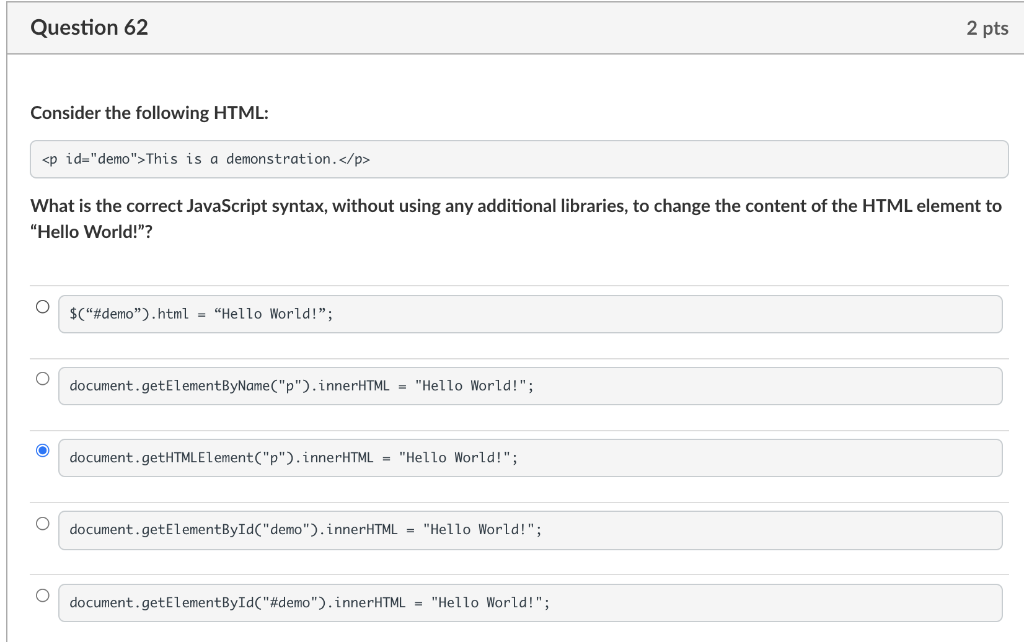The width and height of the screenshot is (1024, 642).
Task: Select the getElementById("#demo") radio button
Action: [x=42, y=595]
